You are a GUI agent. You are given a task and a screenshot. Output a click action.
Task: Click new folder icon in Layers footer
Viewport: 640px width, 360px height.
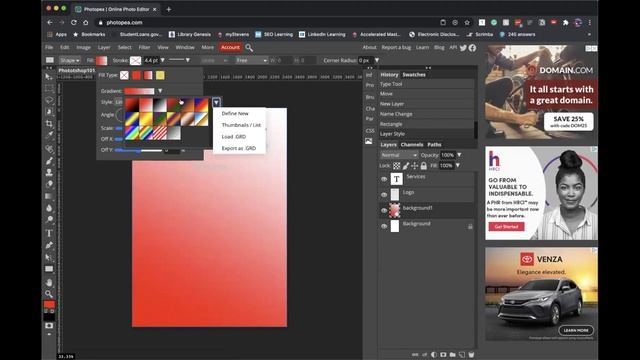point(452,355)
